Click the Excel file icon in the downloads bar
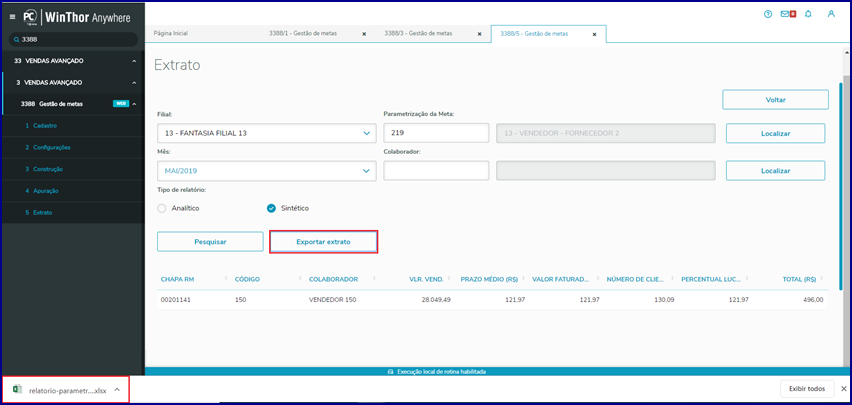 point(17,390)
